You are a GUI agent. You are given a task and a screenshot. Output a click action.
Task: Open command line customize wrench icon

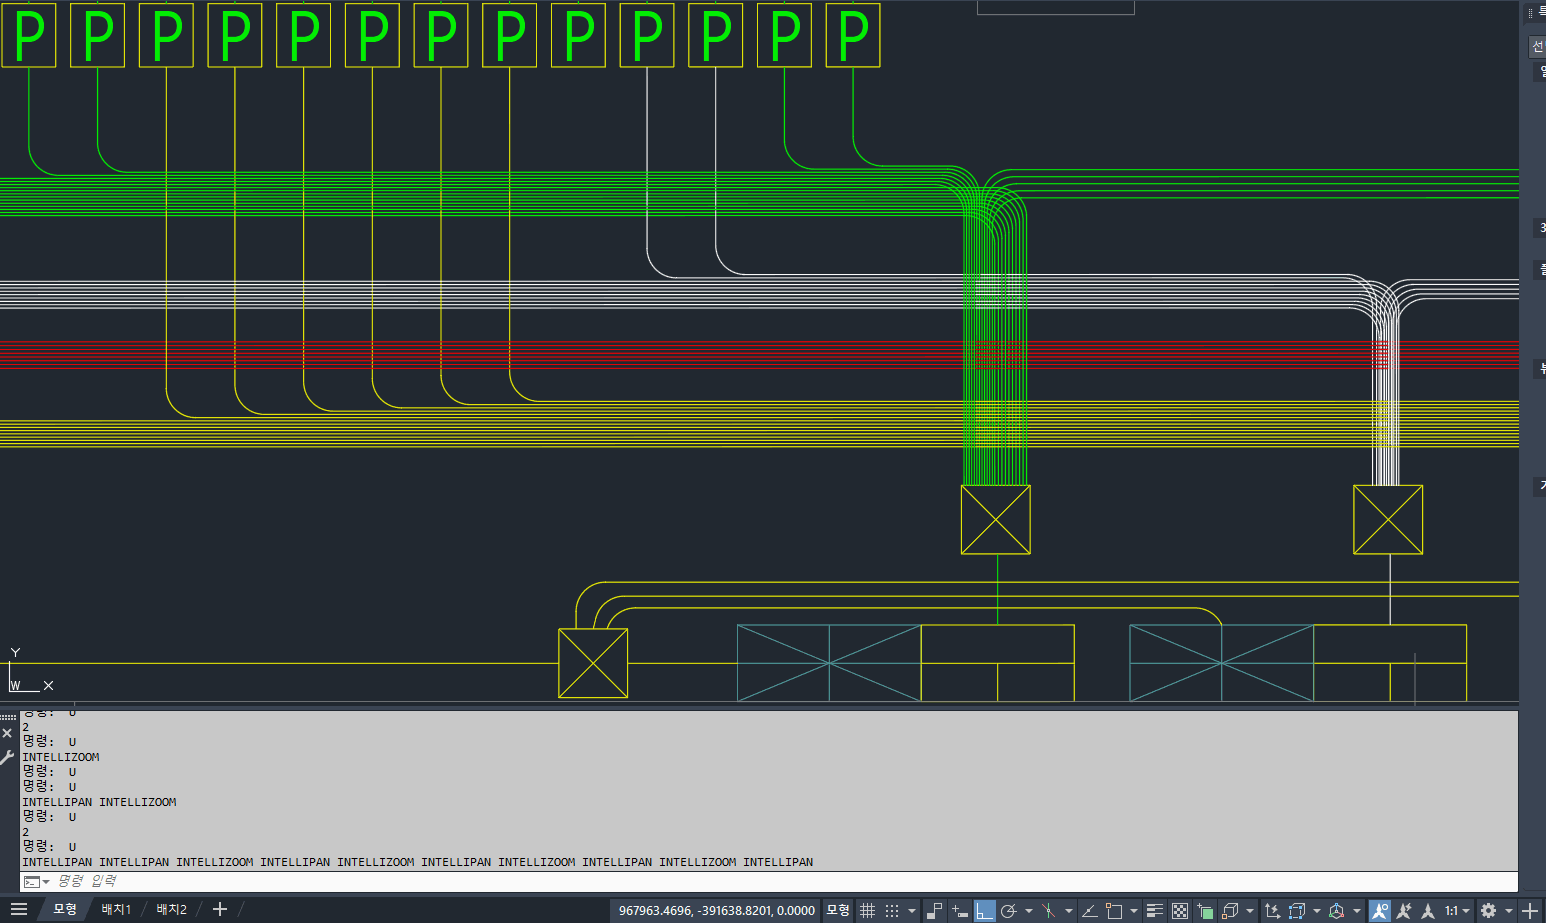(8, 757)
